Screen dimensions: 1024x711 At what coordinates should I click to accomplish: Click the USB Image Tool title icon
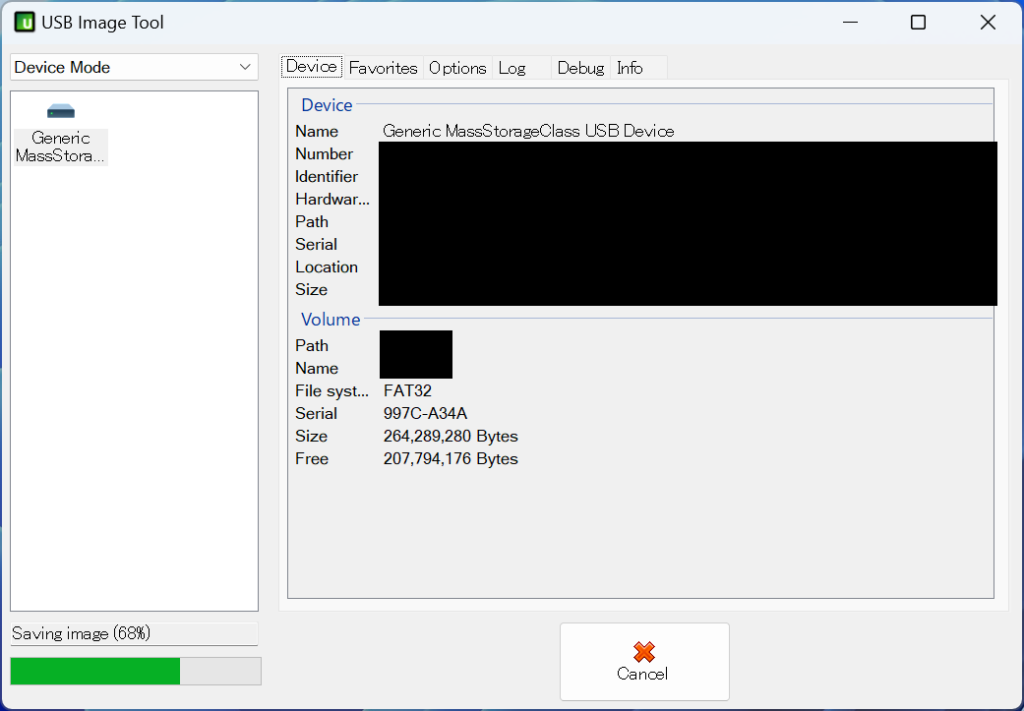tap(25, 22)
